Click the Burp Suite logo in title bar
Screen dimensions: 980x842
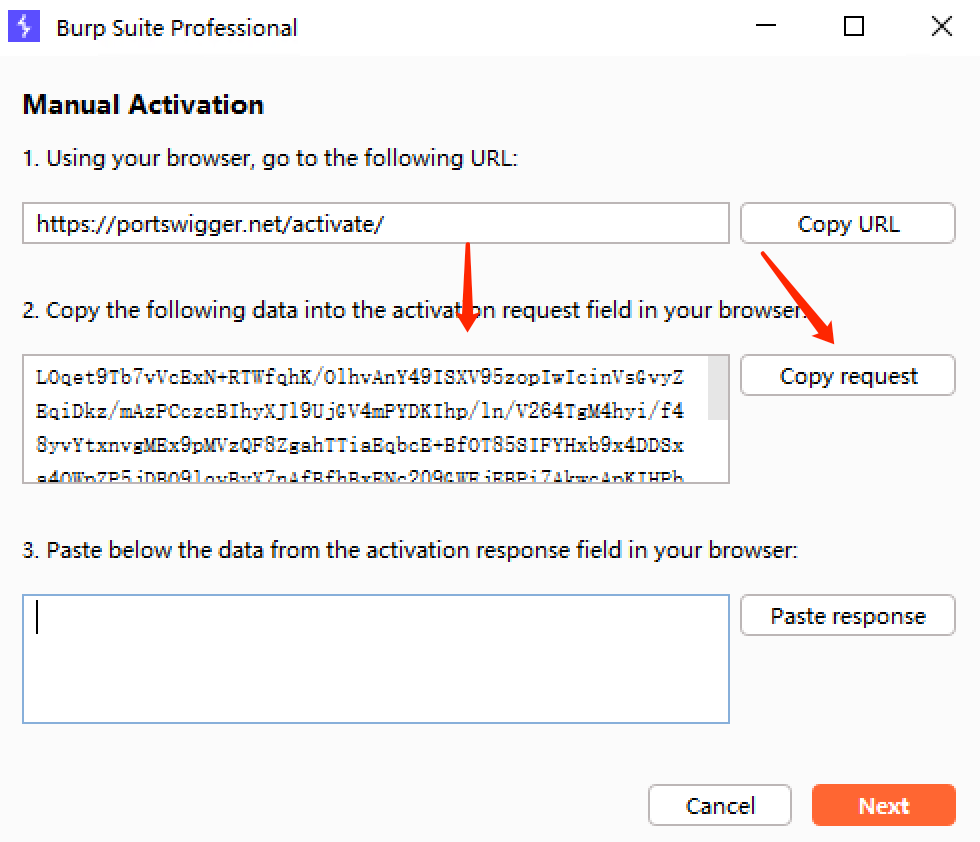(23, 27)
